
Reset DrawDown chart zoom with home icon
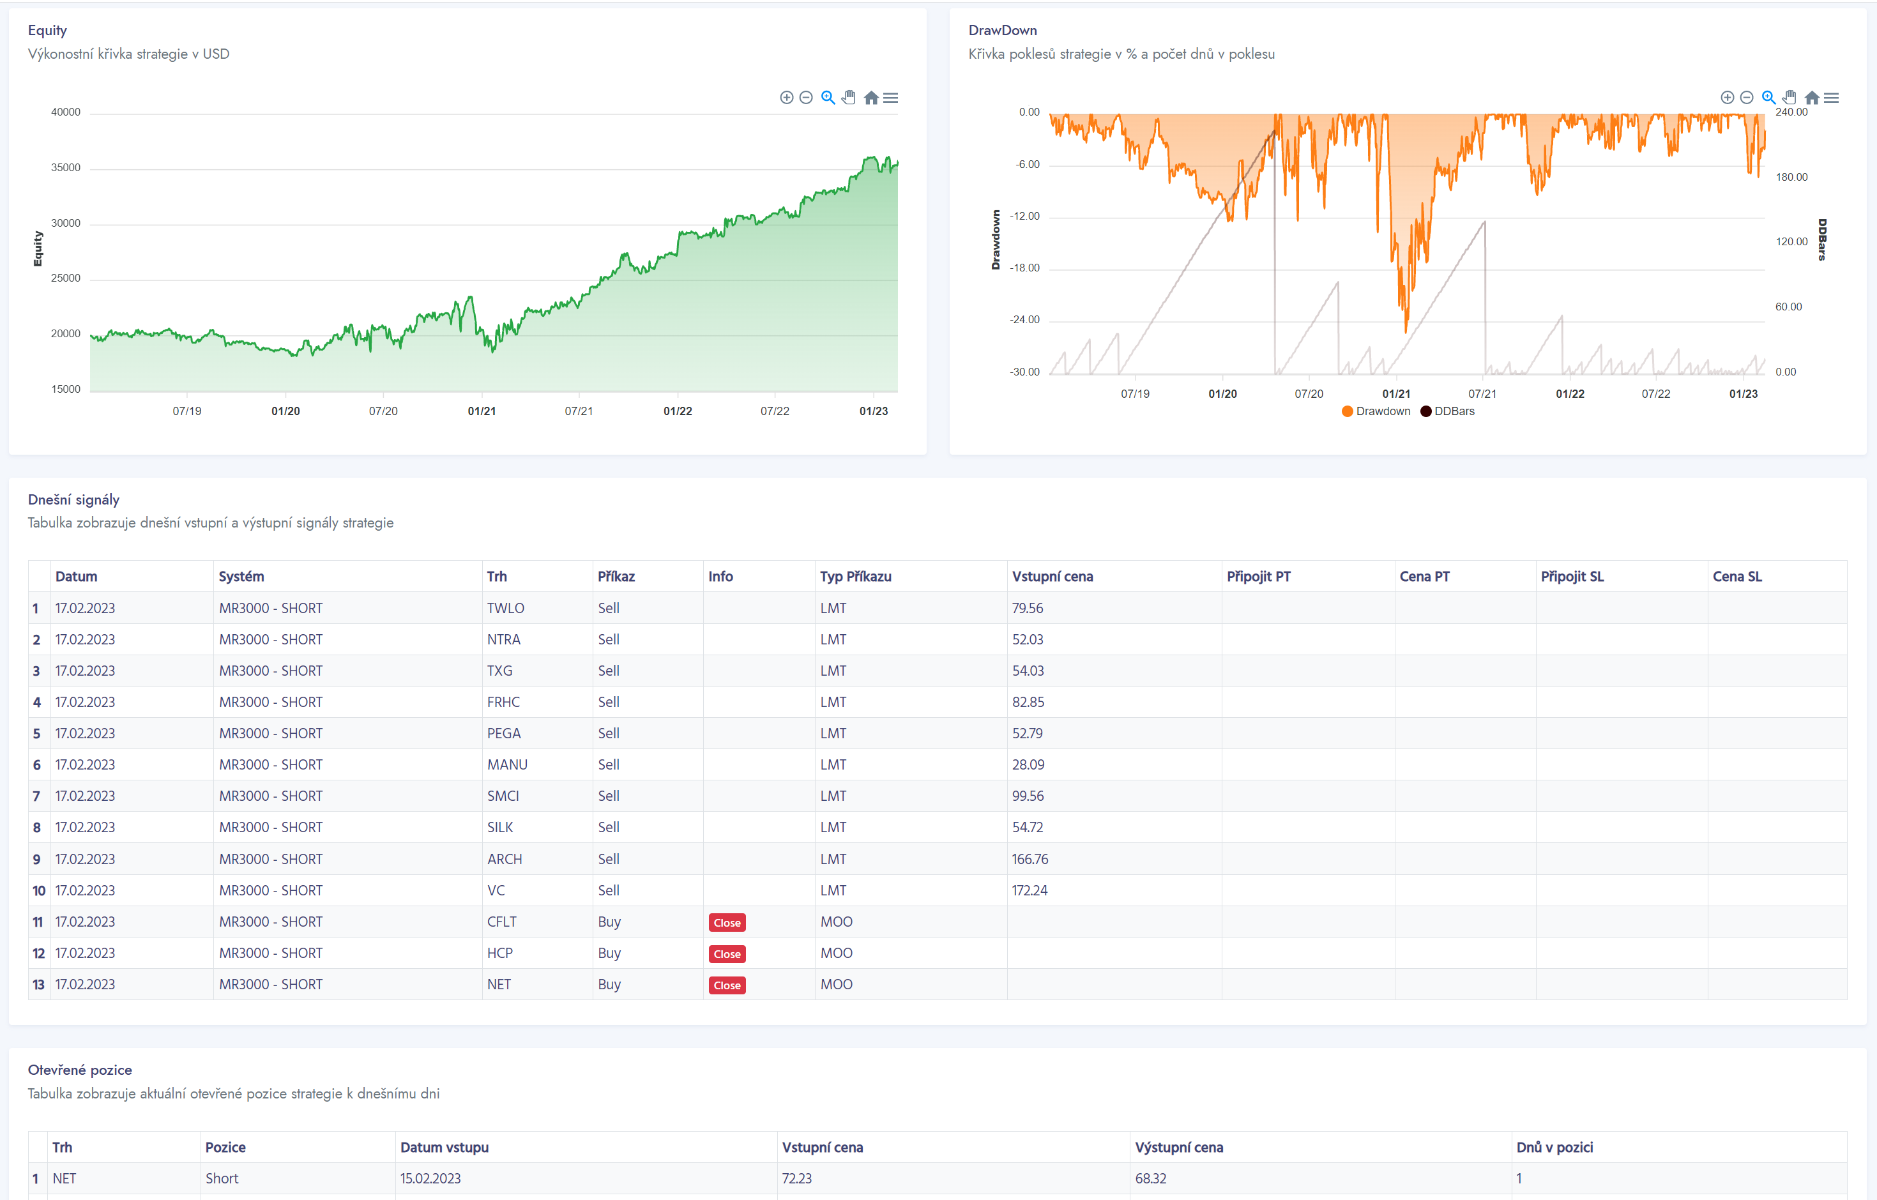pyautogui.click(x=1812, y=98)
